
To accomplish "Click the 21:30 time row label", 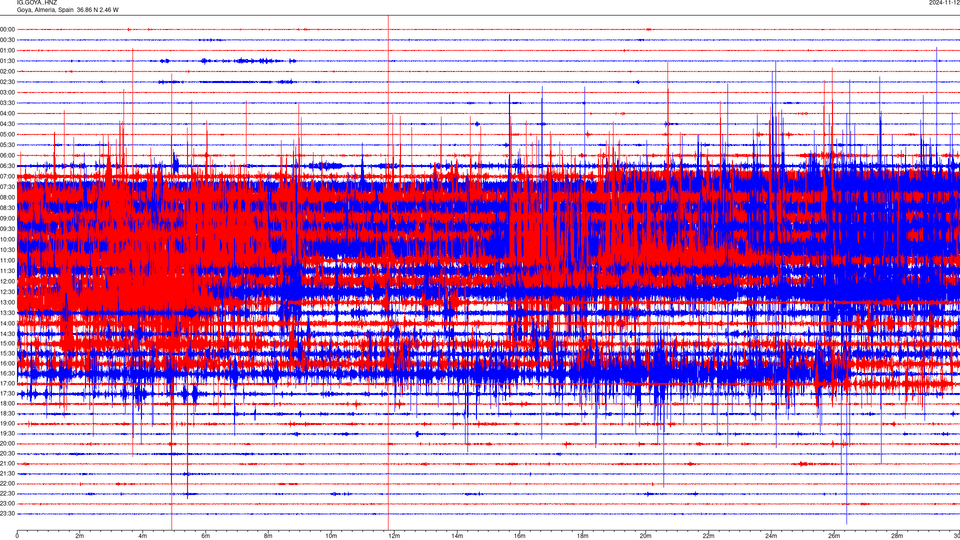I will point(8,474).
